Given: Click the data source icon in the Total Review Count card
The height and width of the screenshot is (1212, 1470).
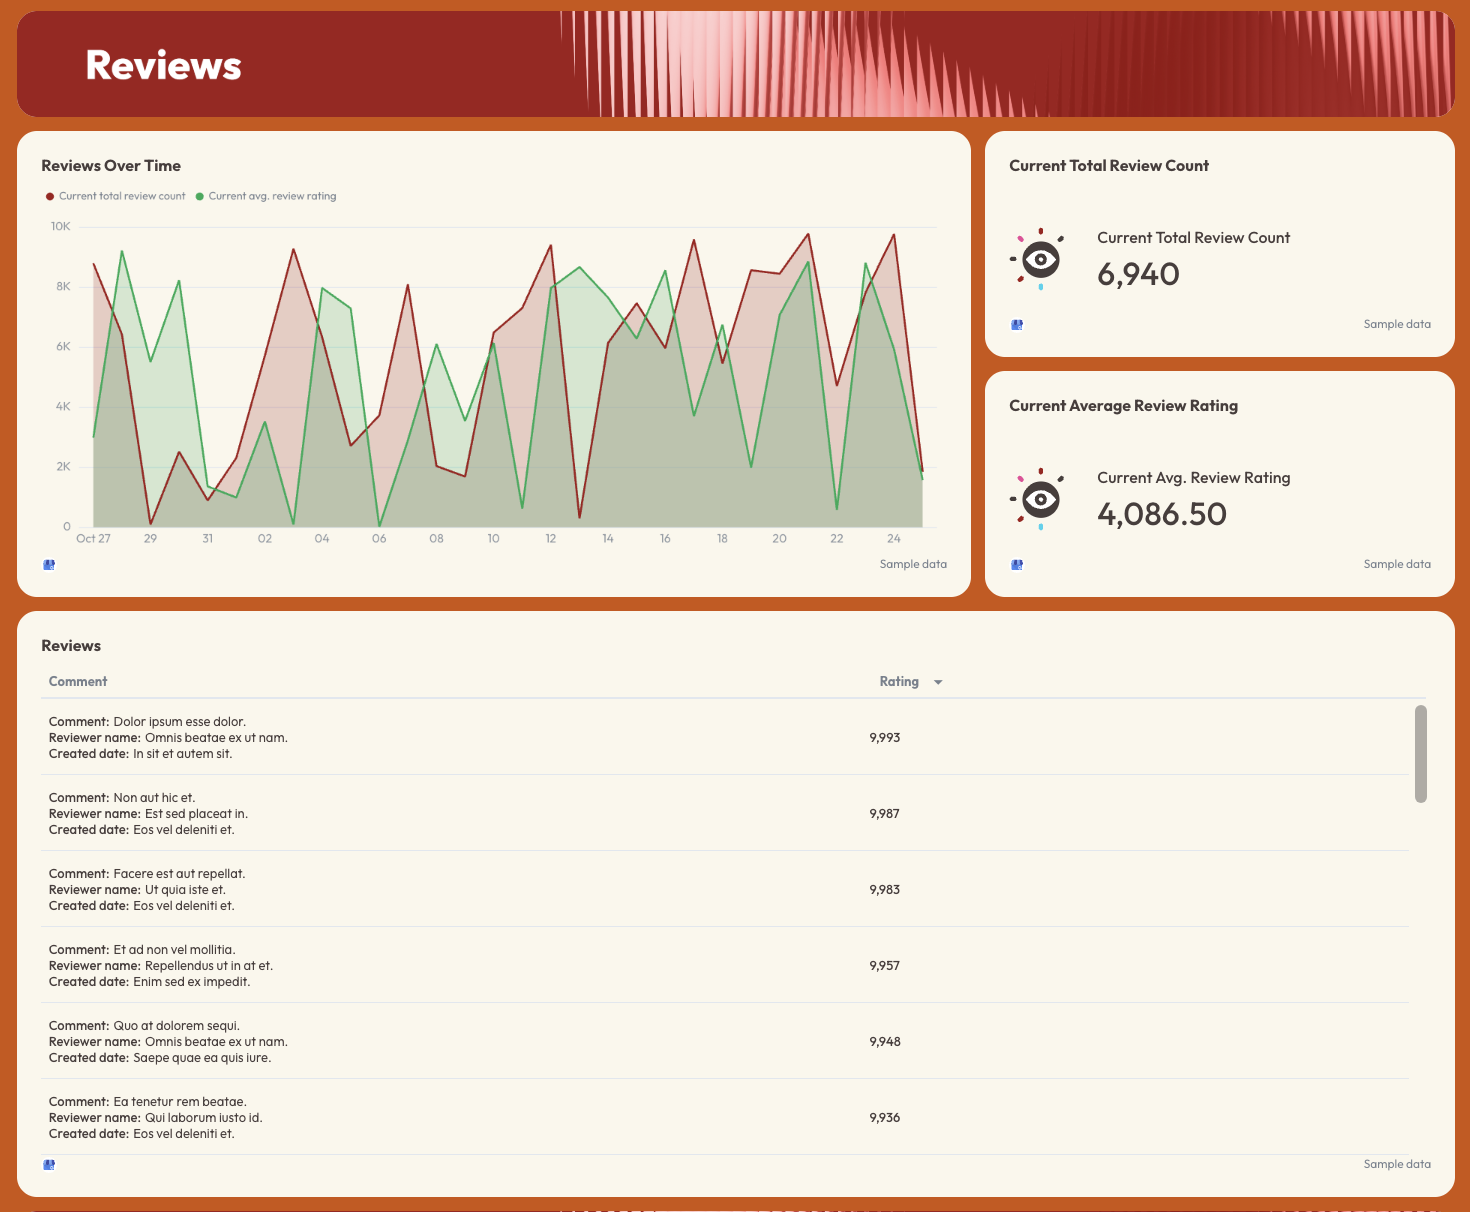Looking at the screenshot, I should [x=1016, y=324].
